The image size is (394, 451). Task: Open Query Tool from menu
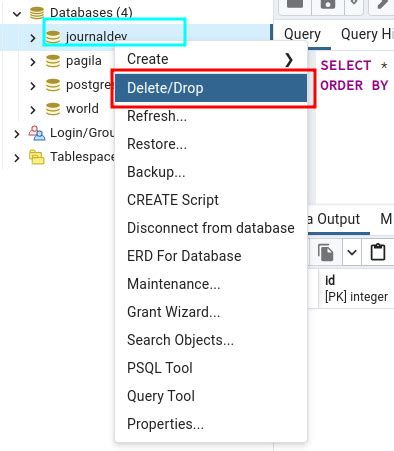[x=211, y=396]
